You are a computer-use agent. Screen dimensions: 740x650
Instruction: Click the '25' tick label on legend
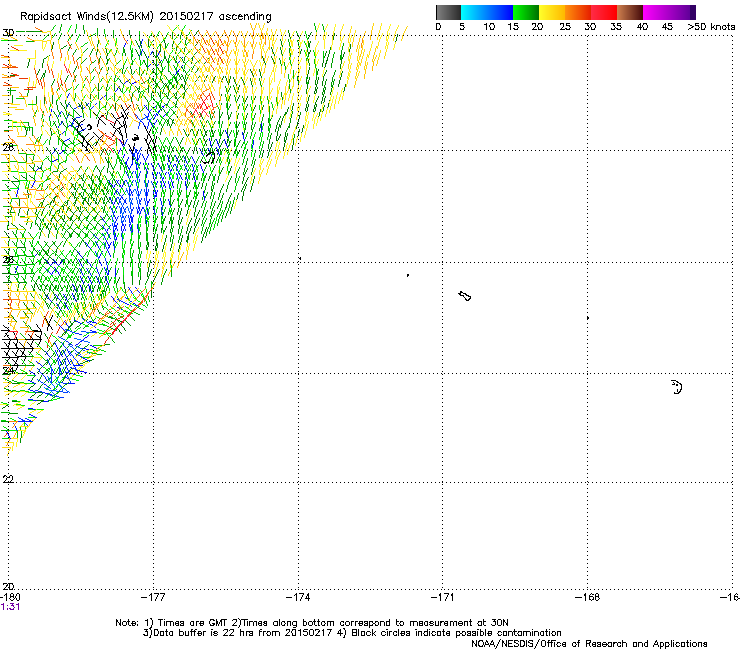(565, 27)
